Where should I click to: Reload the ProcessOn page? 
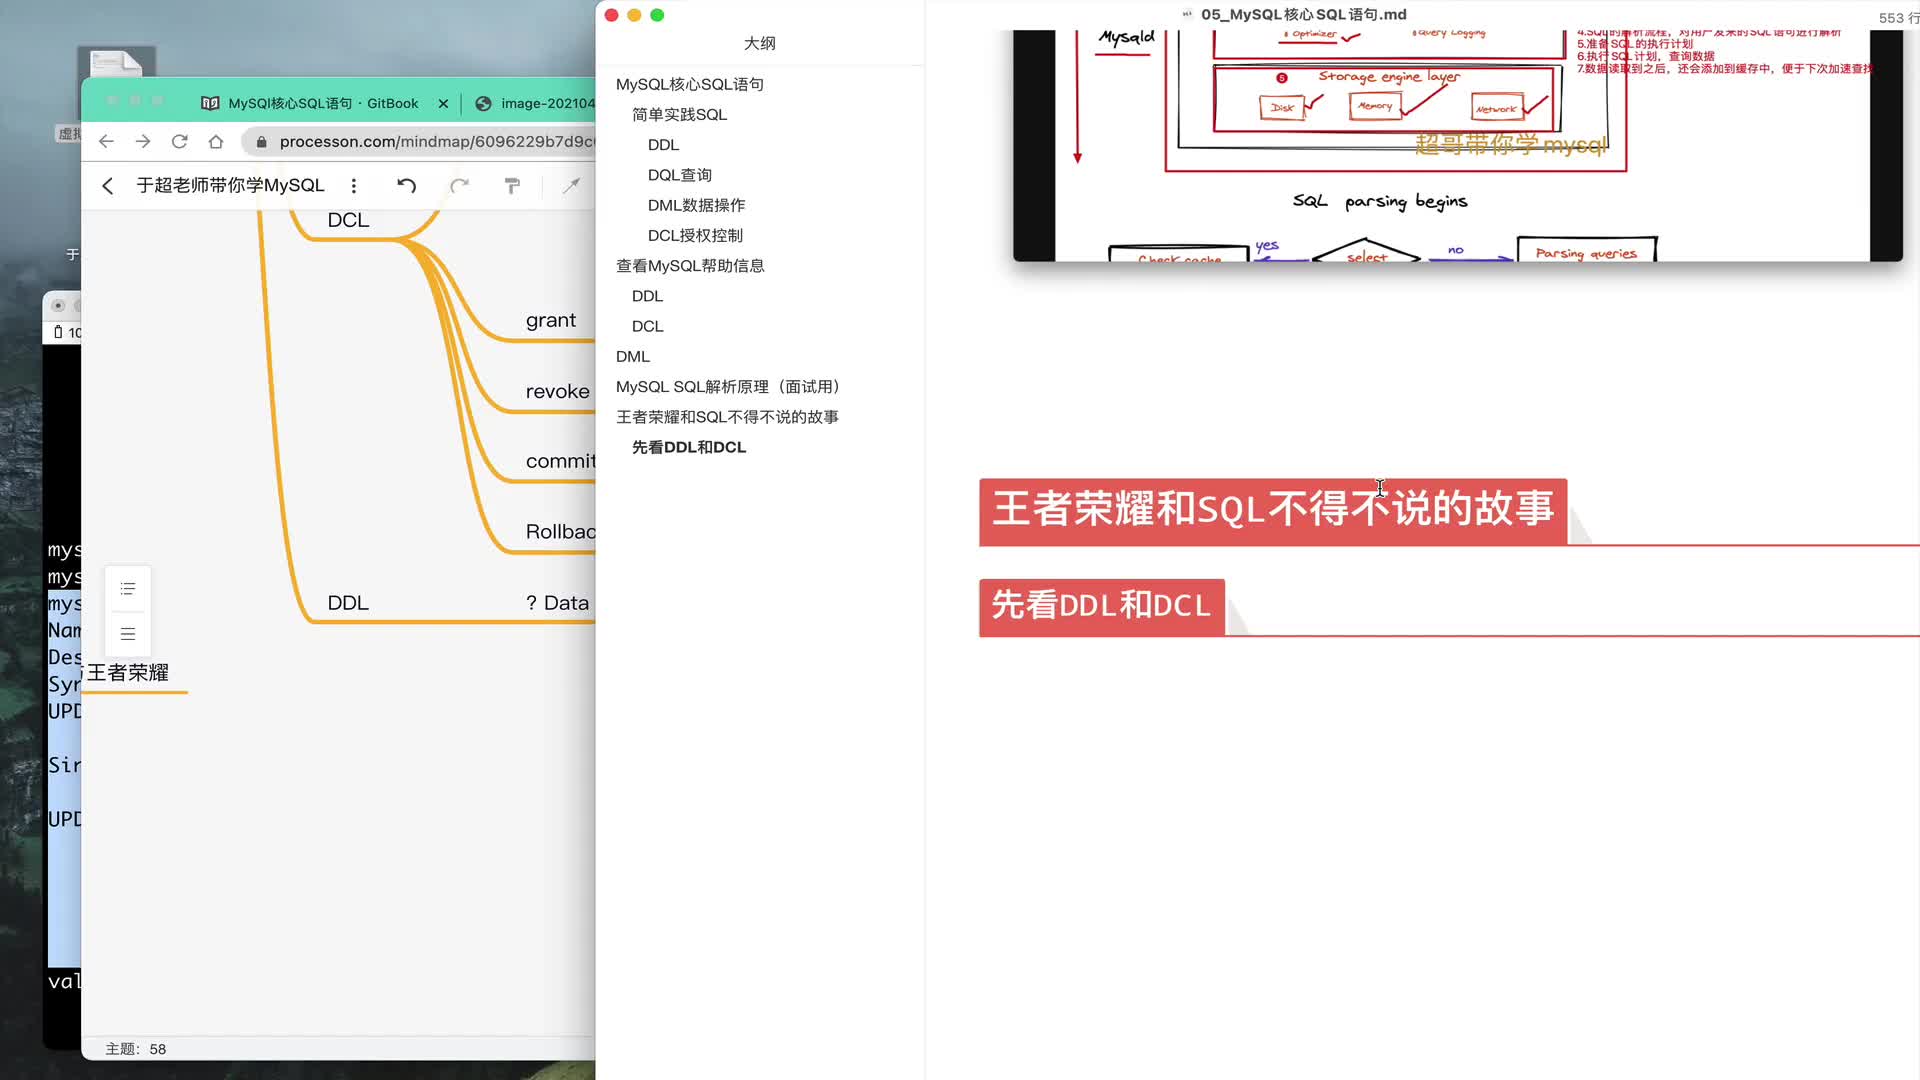[x=180, y=142]
